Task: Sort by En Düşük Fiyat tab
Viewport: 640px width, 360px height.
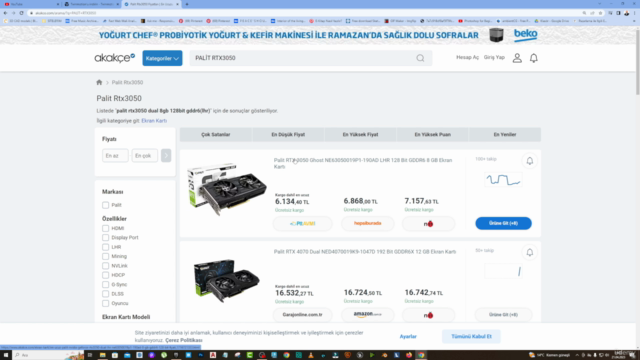Action: [288, 135]
